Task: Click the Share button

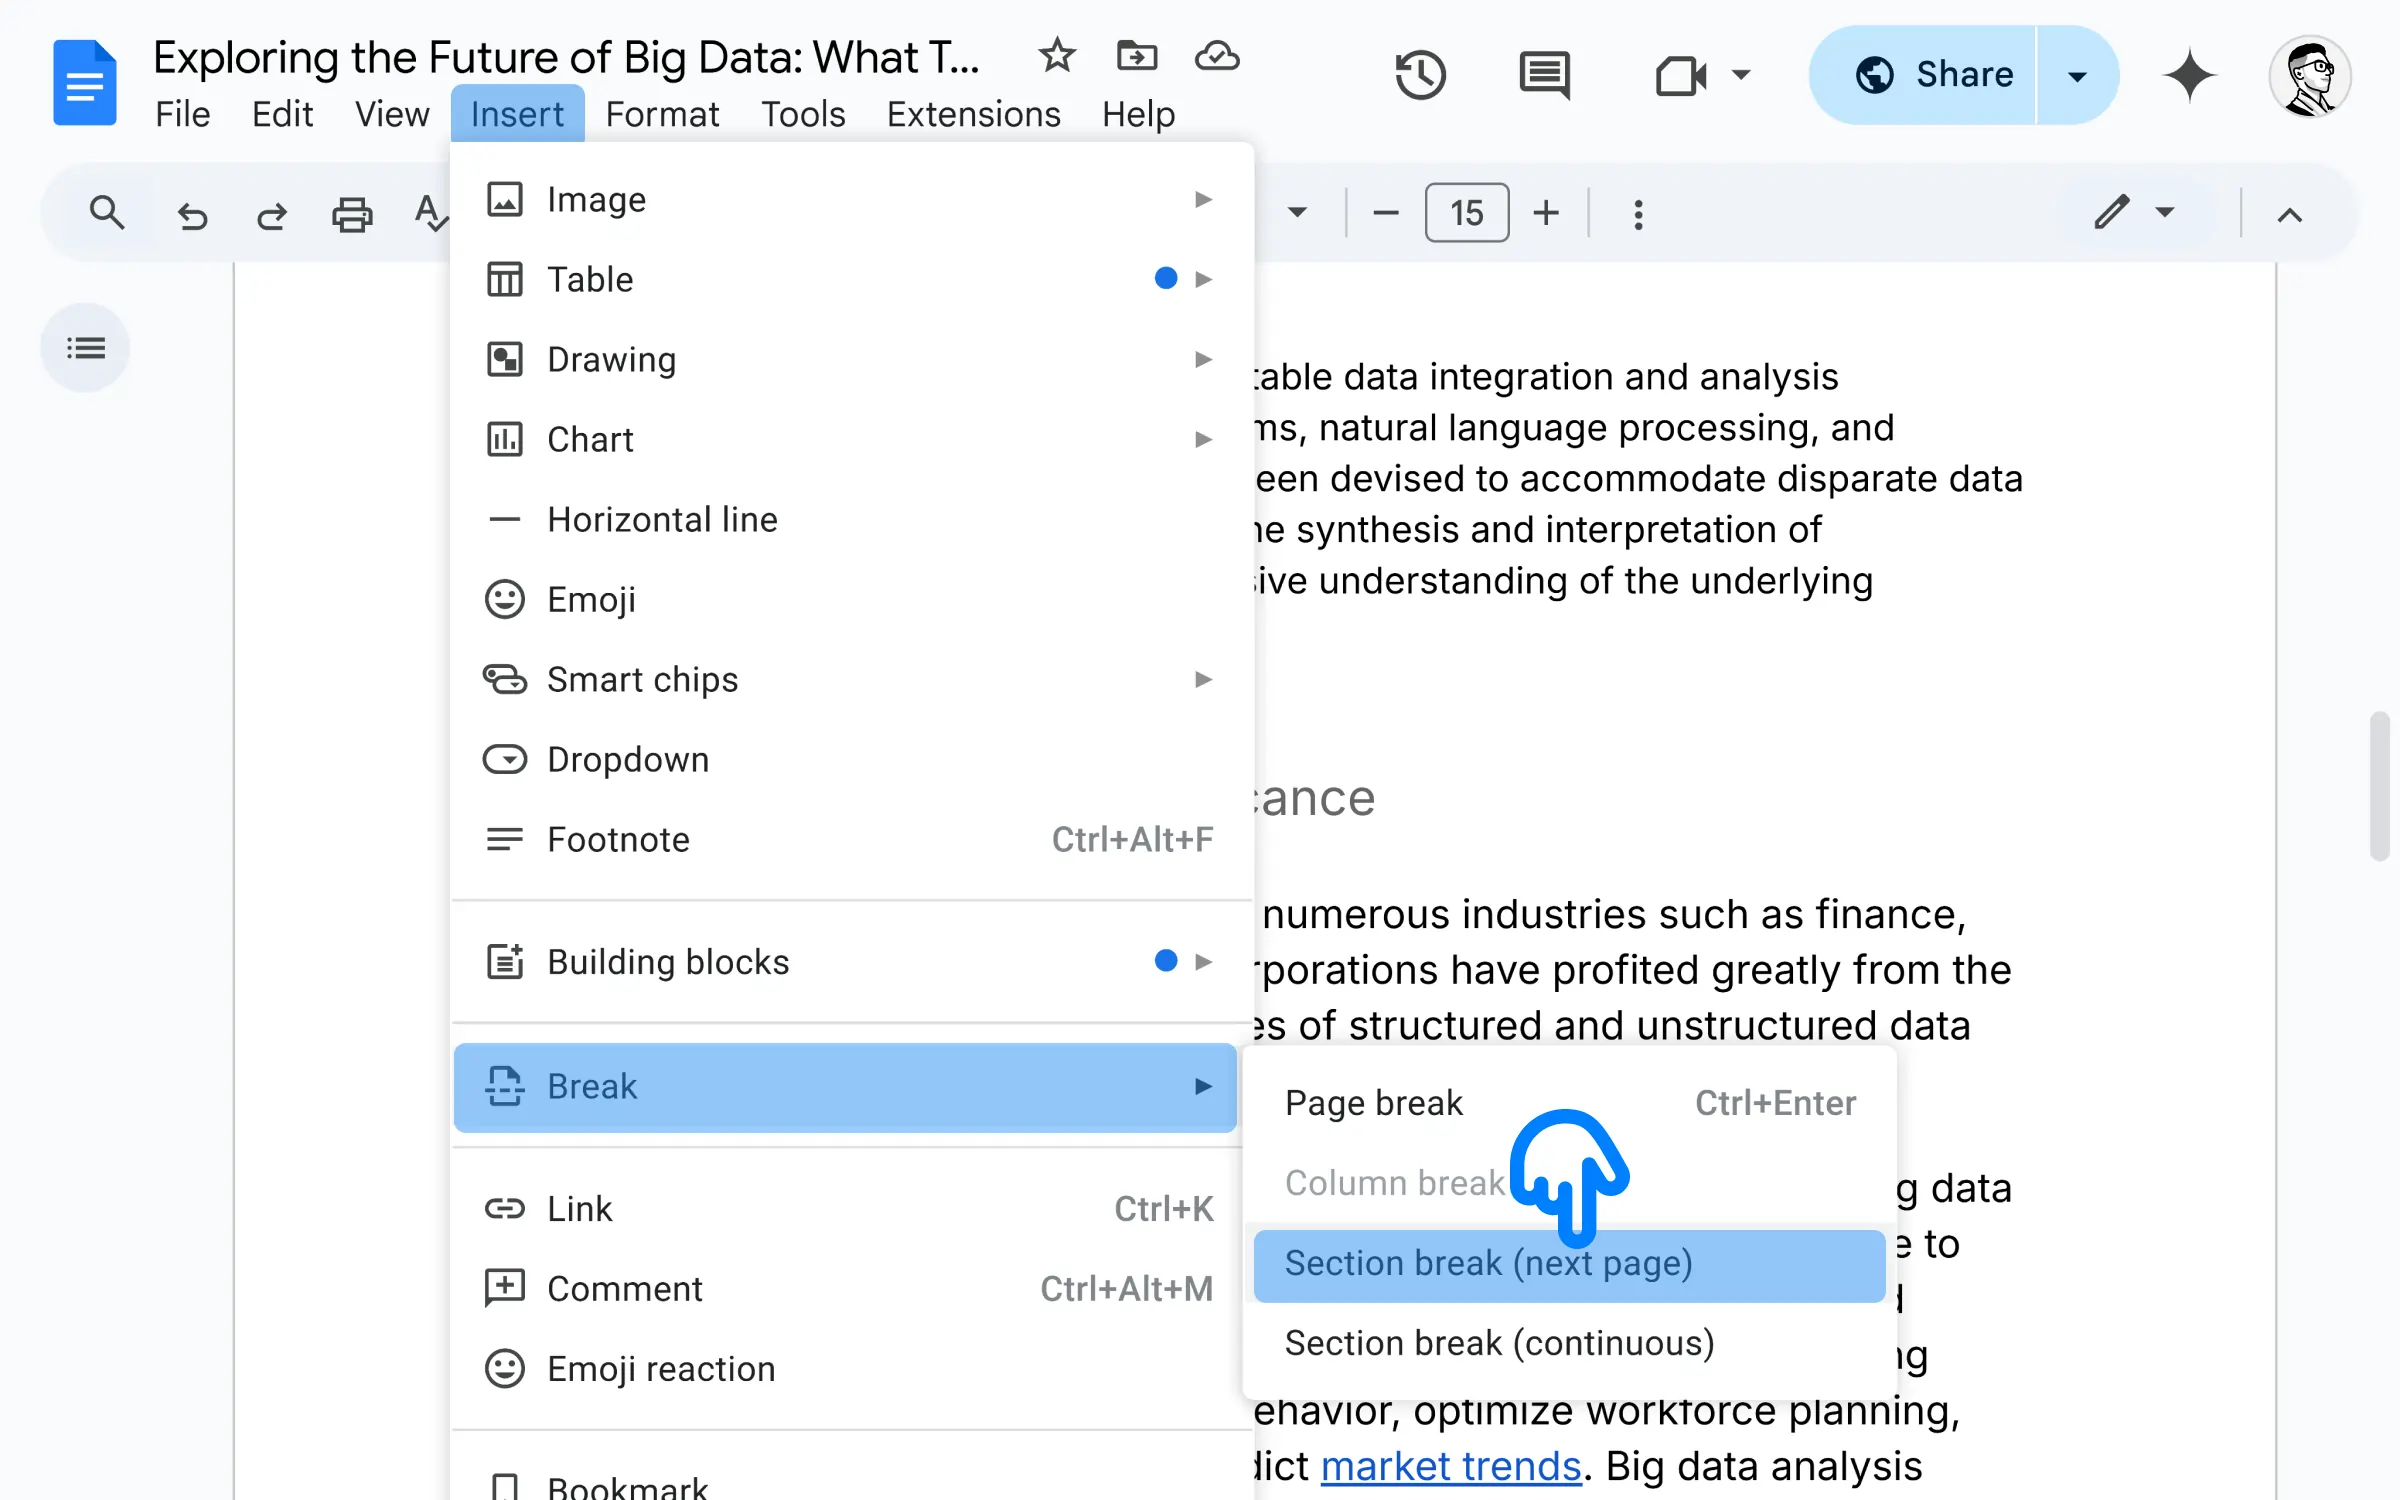Action: coord(1924,76)
